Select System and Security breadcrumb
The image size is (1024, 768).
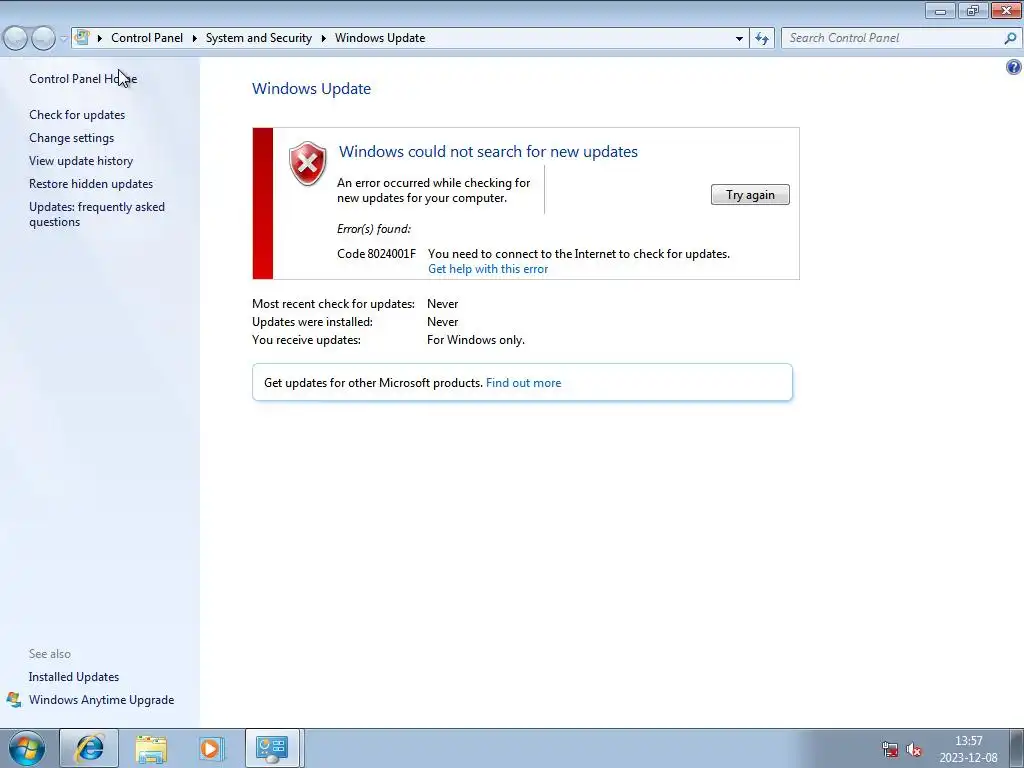(259, 38)
